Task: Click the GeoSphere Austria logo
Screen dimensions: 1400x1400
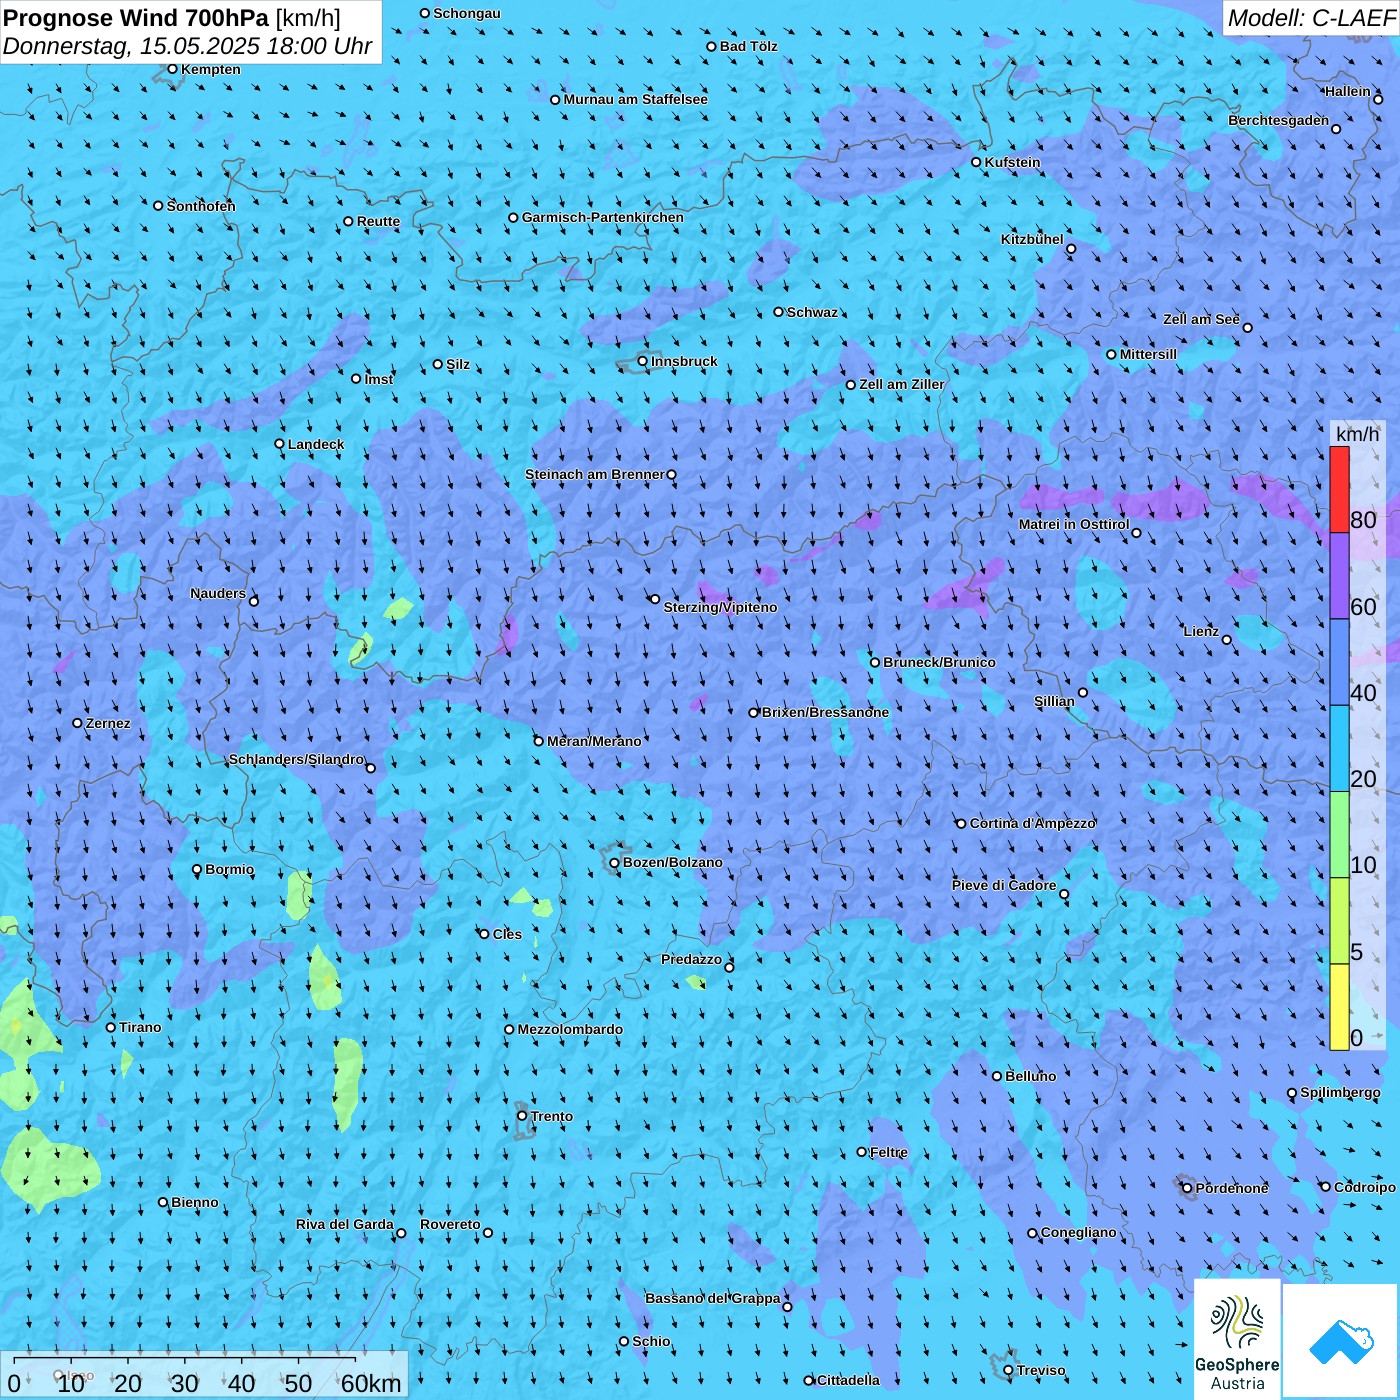Action: tap(1237, 1339)
